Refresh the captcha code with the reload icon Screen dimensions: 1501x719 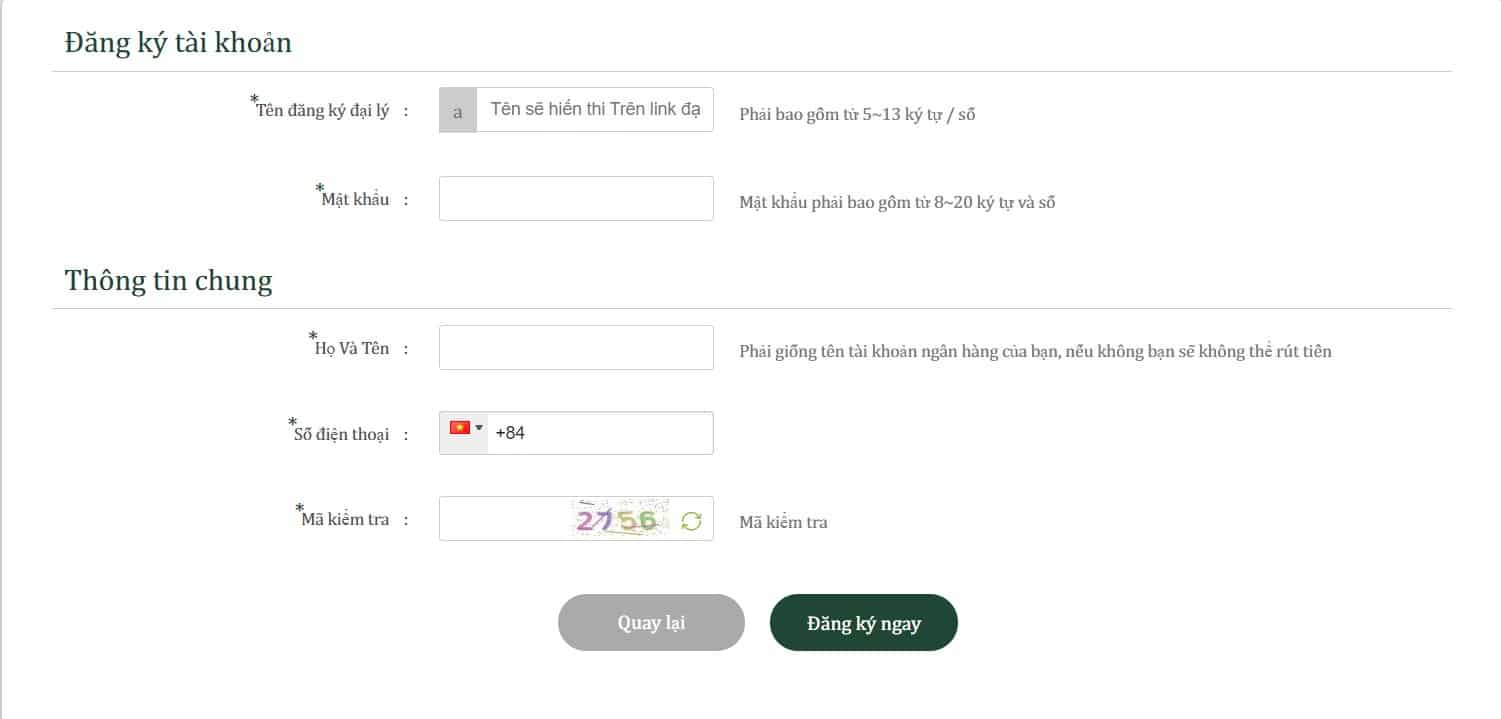[x=692, y=520]
